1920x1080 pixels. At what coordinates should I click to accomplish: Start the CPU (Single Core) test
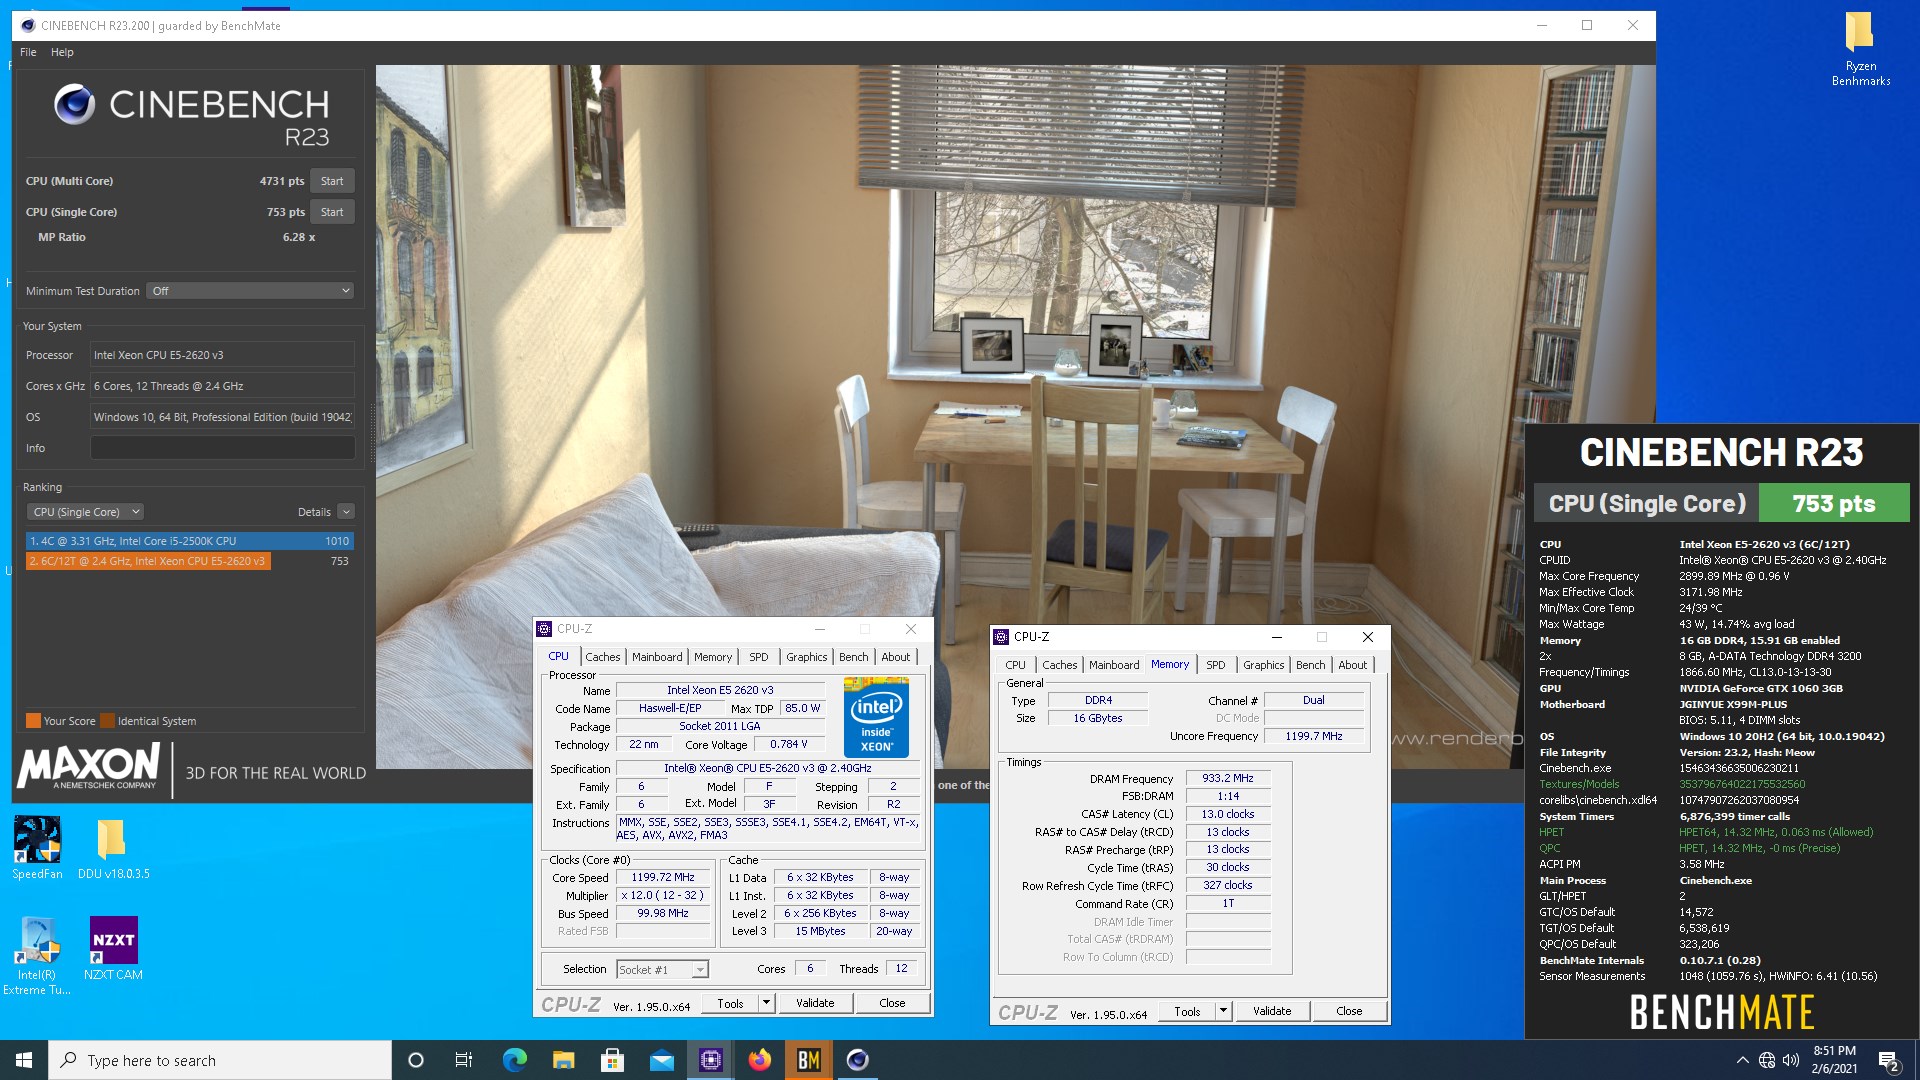332,212
